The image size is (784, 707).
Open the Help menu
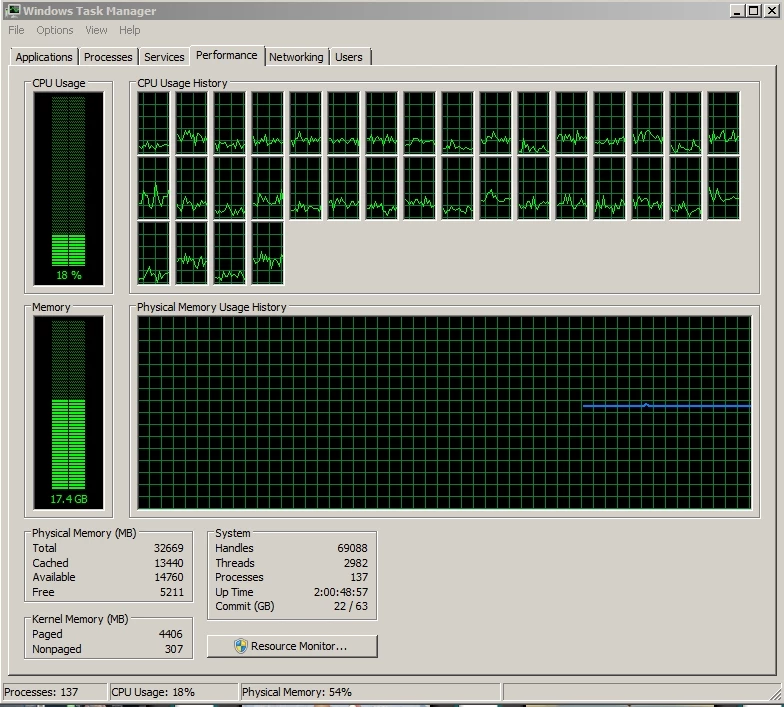[130, 30]
